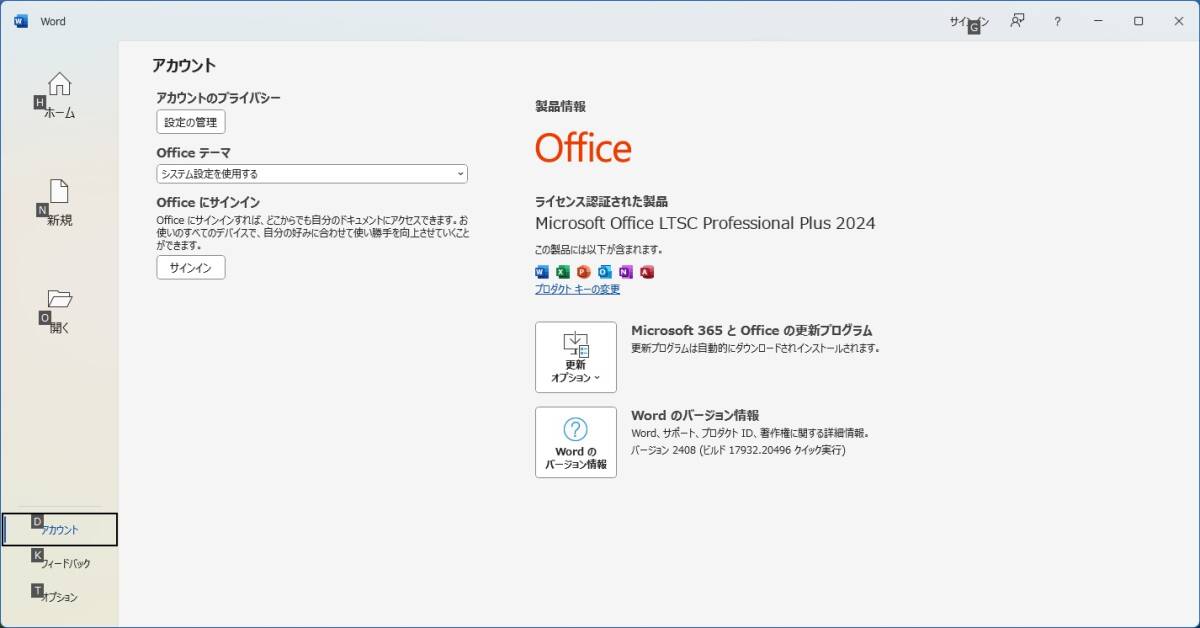Click the Outlook product icon
The width and height of the screenshot is (1200, 628).
[x=605, y=272]
